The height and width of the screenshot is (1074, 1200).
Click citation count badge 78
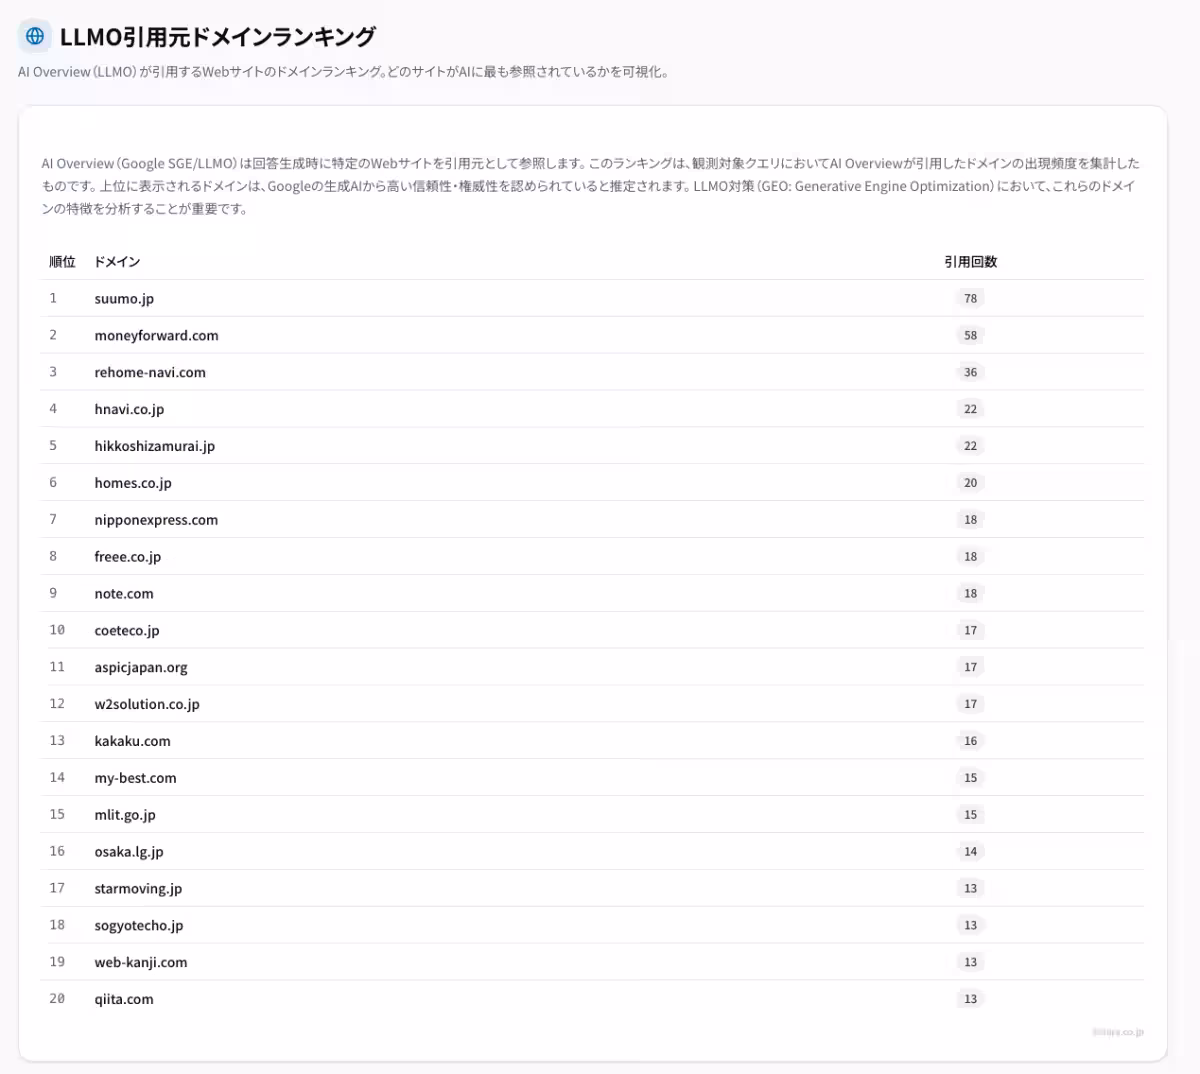970,298
